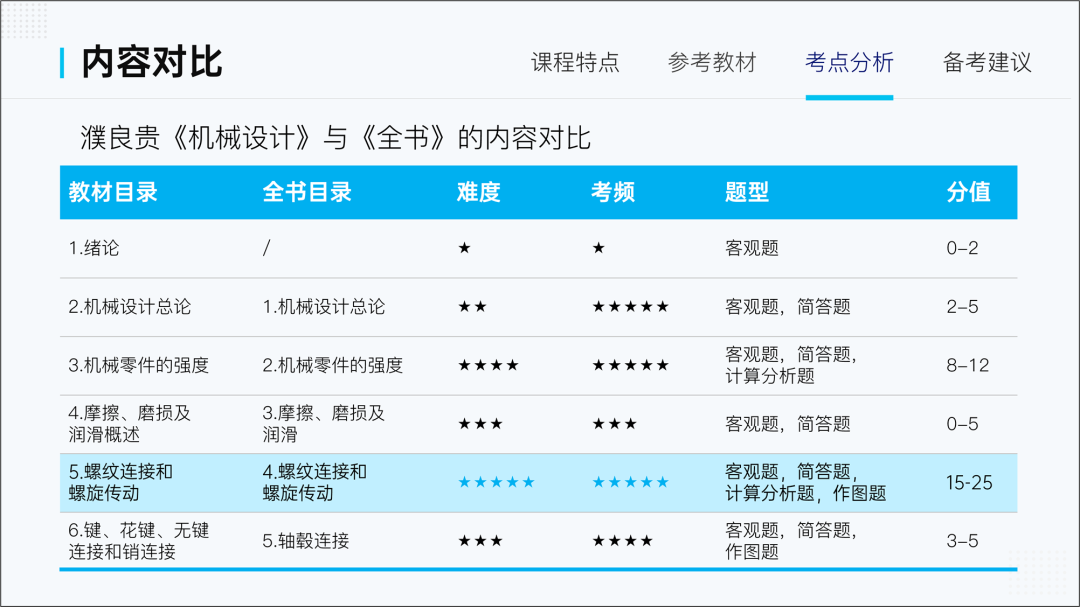1080x607 pixels.
Task: Select the 4.摩擦、磨损及润滑概述 cell
Action: 129,424
